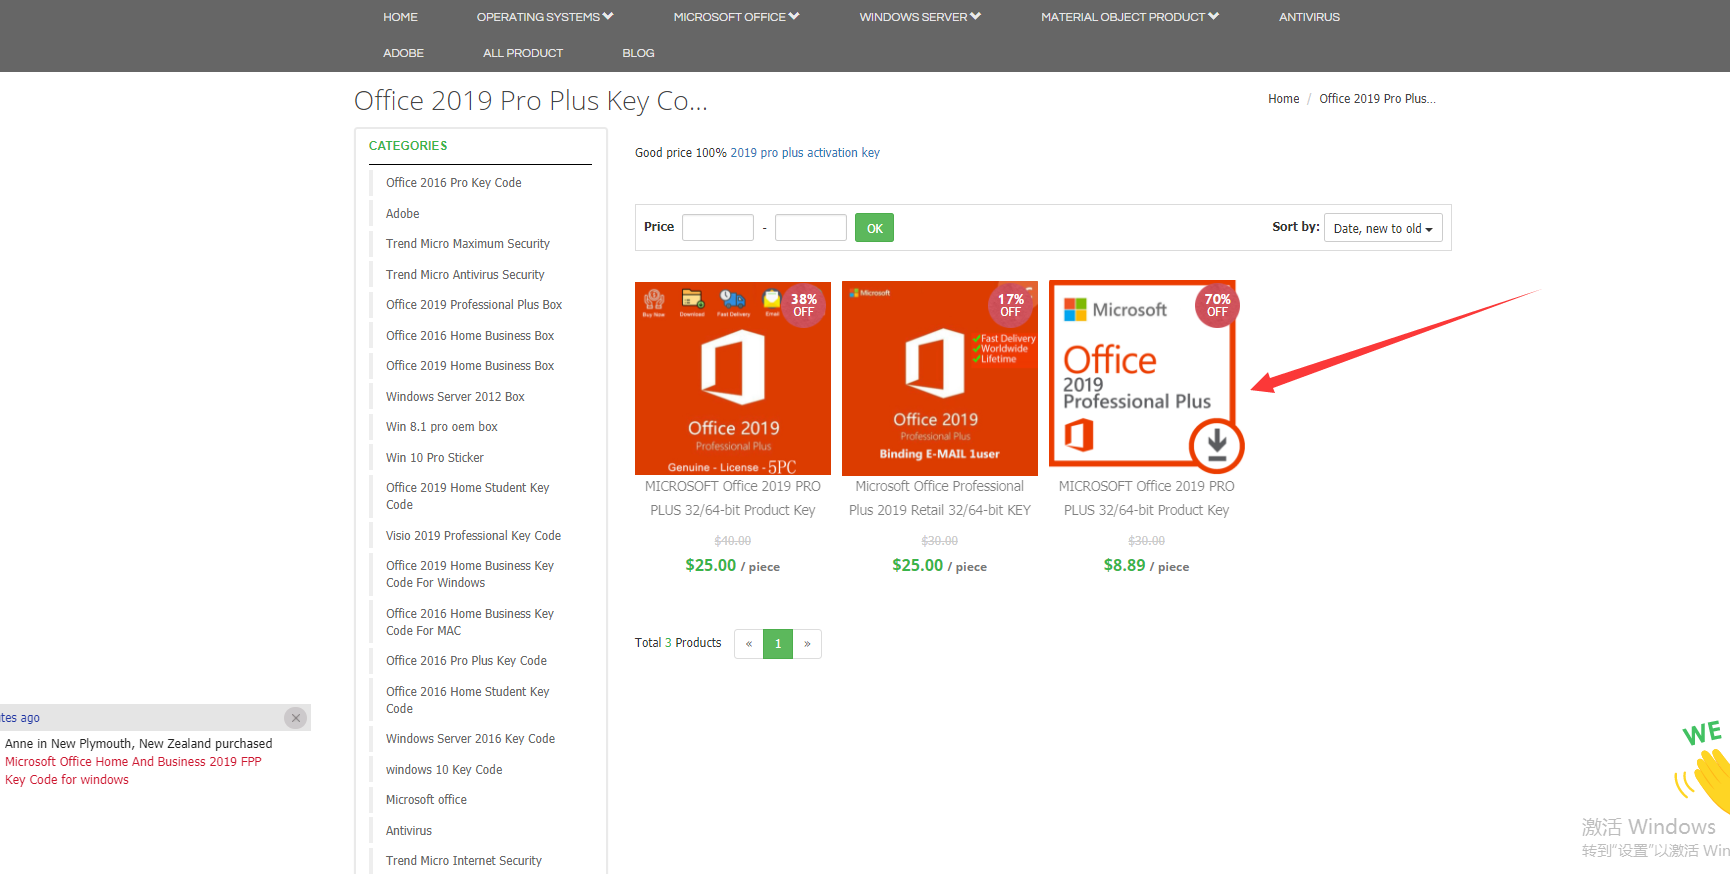Open Office 2016 Home Business Box category
Screen dimensions: 1730x874
tap(470, 336)
